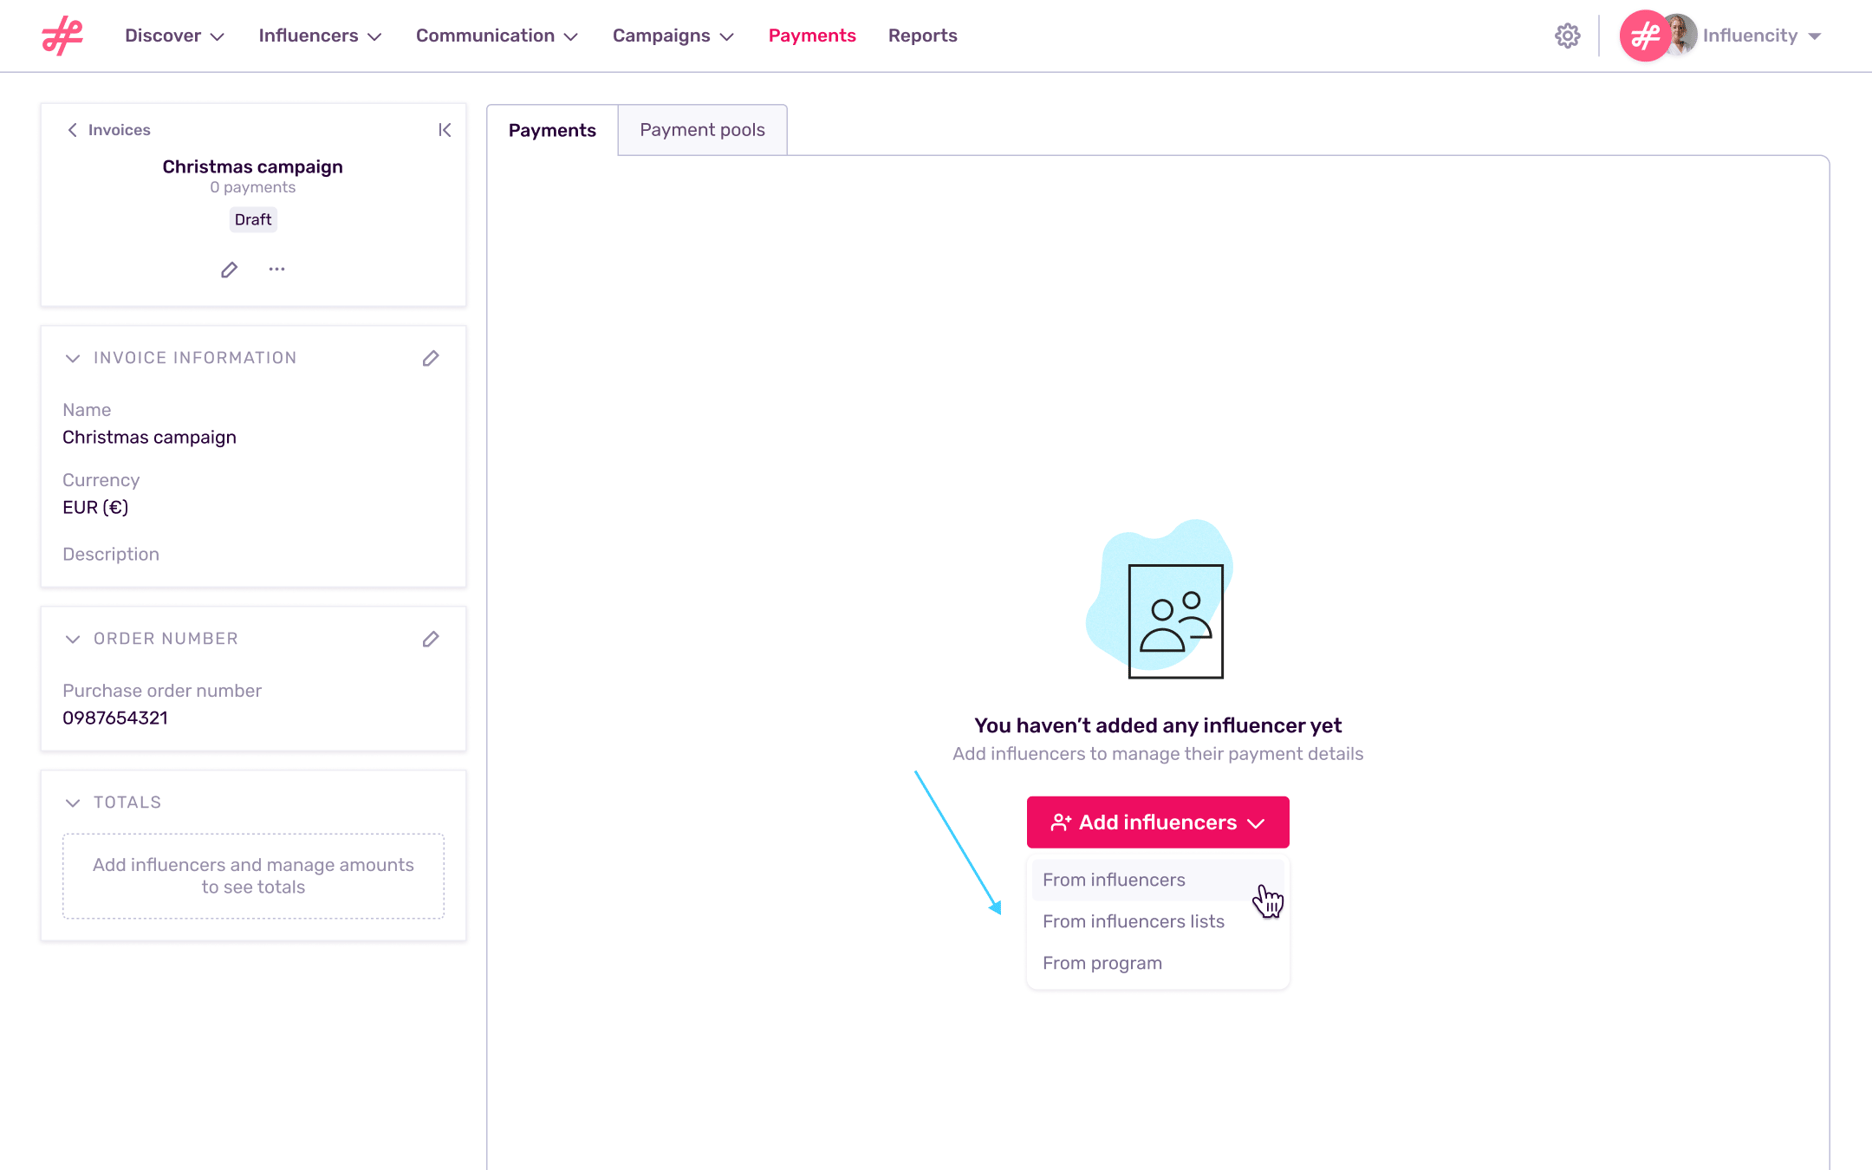
Task: Open the Reports menu item
Action: point(922,35)
